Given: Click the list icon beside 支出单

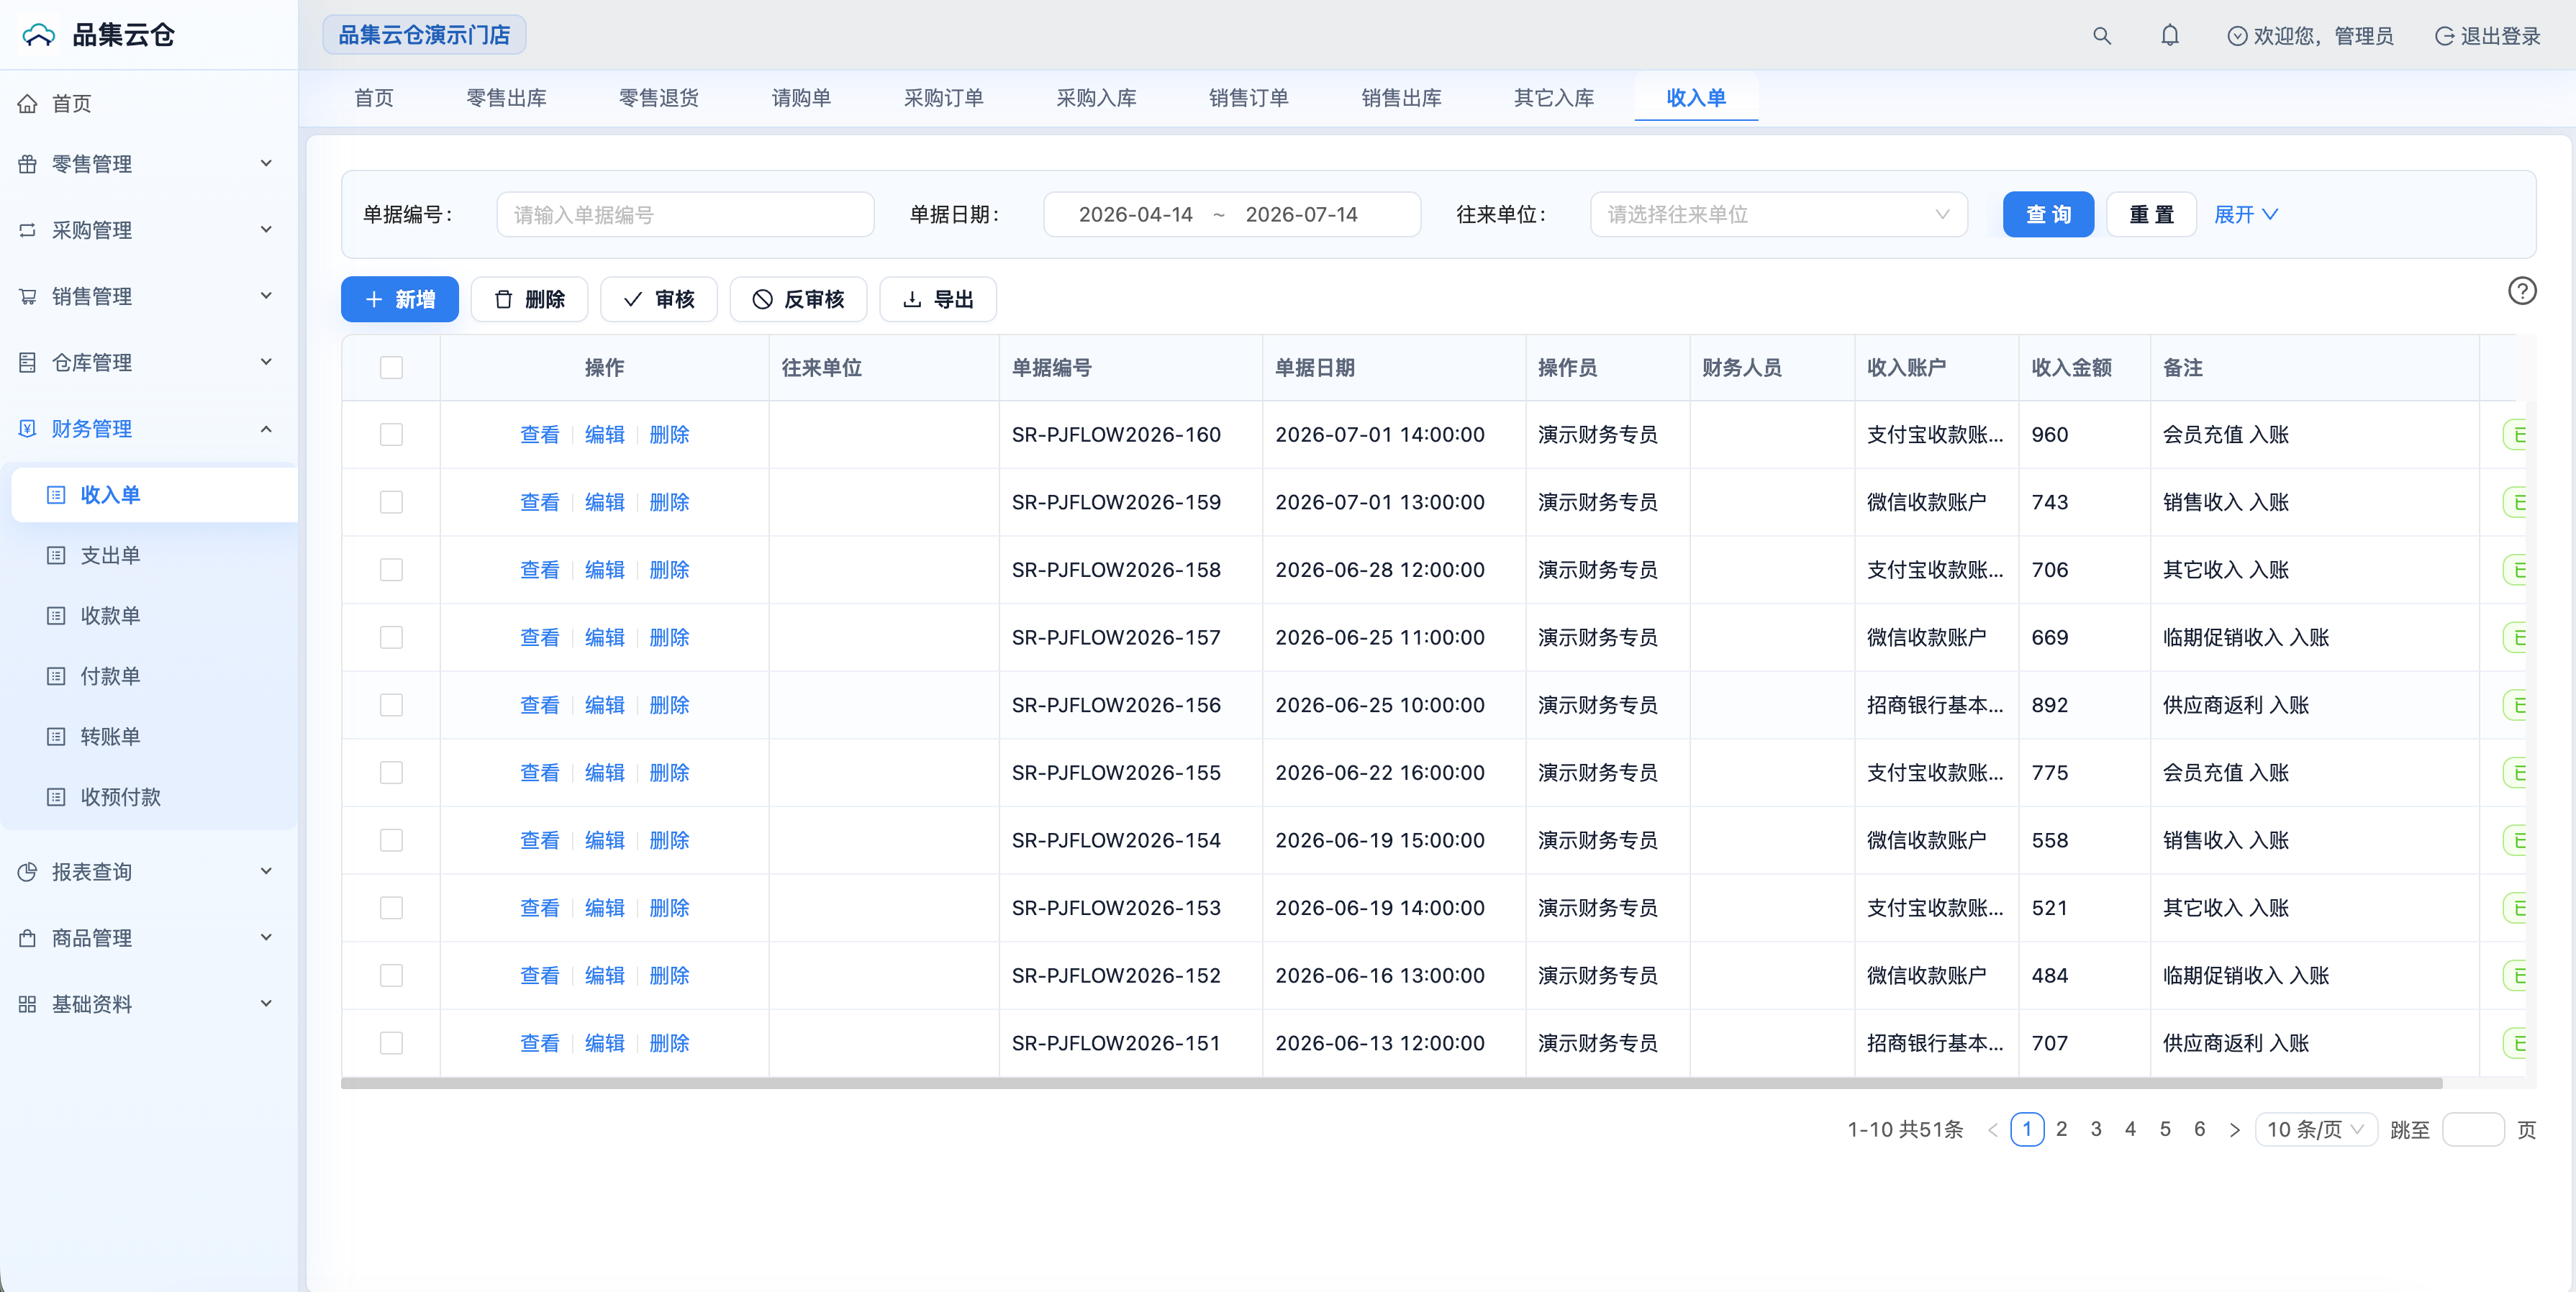Looking at the screenshot, I should 56,555.
